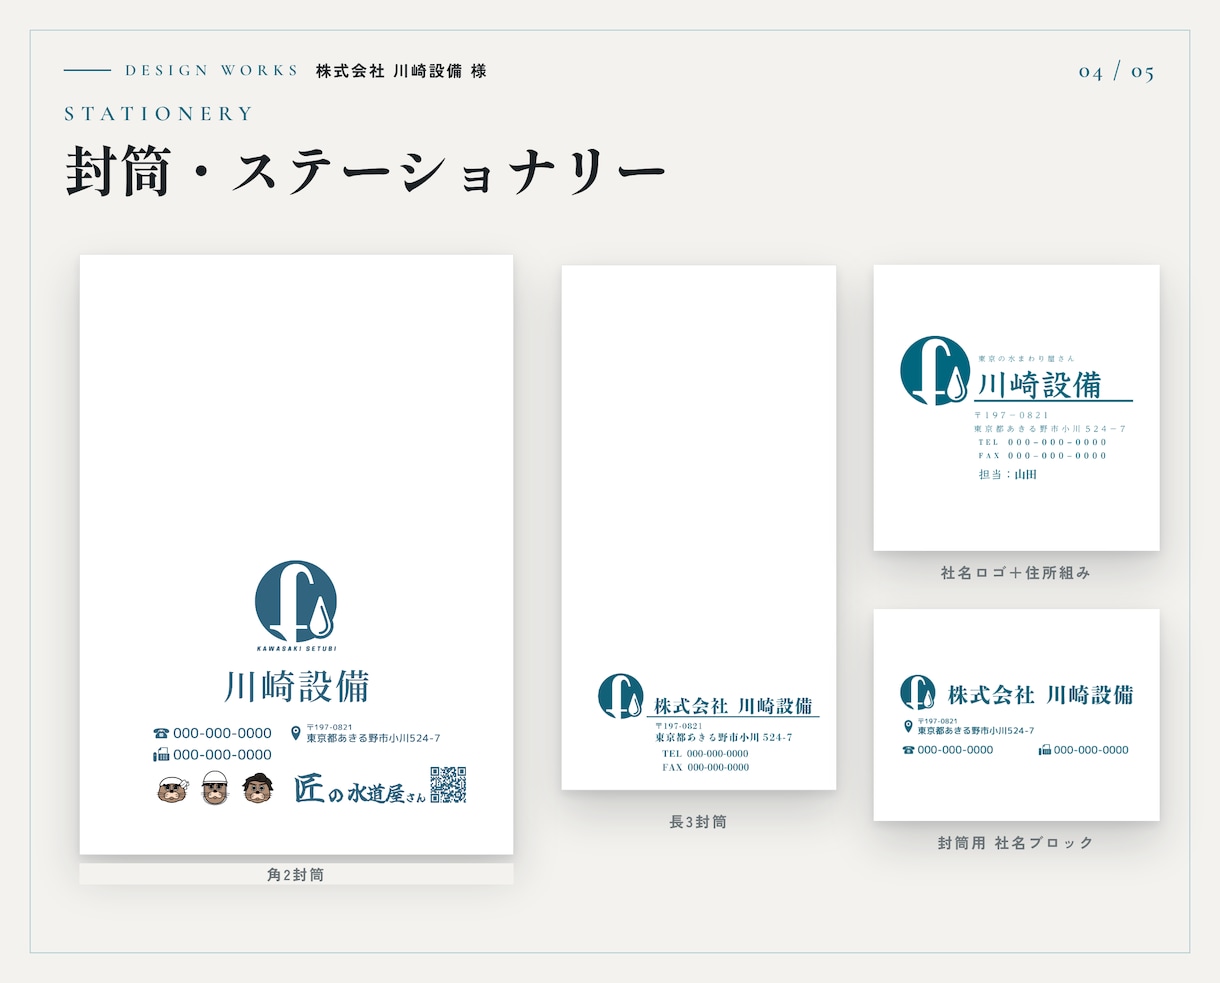Click the 長3封筒 caption

(x=698, y=822)
